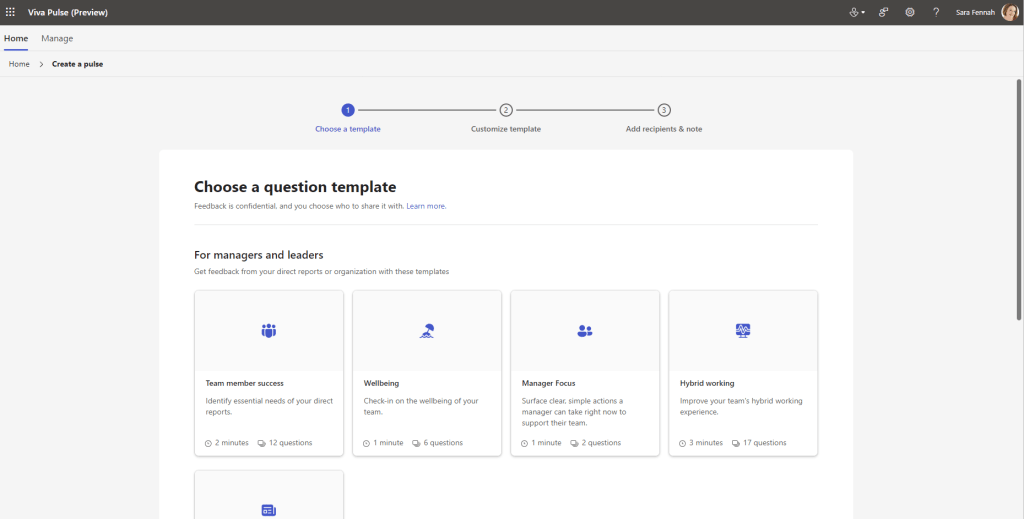Select step 2 Customize template
This screenshot has height=519, width=1024.
pos(506,110)
